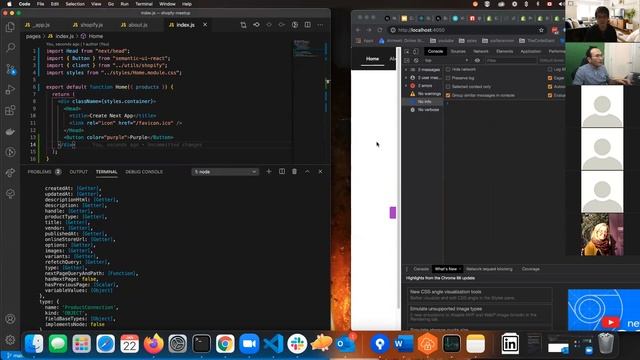640x360 pixels.
Task: Reload the localhost page in Chrome
Action: (x=380, y=30)
